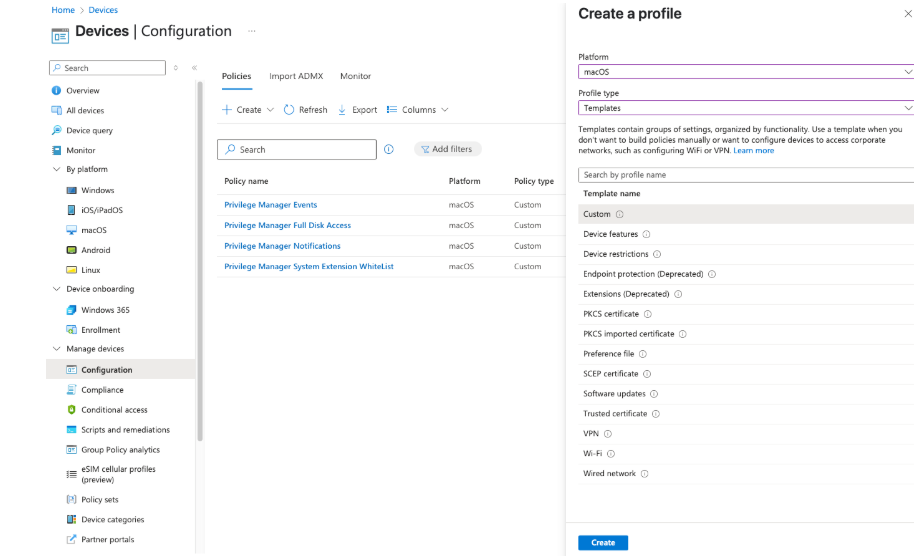The image size is (921, 556).
Task: Select the macOS platform icon in sidebar
Action: (x=72, y=230)
